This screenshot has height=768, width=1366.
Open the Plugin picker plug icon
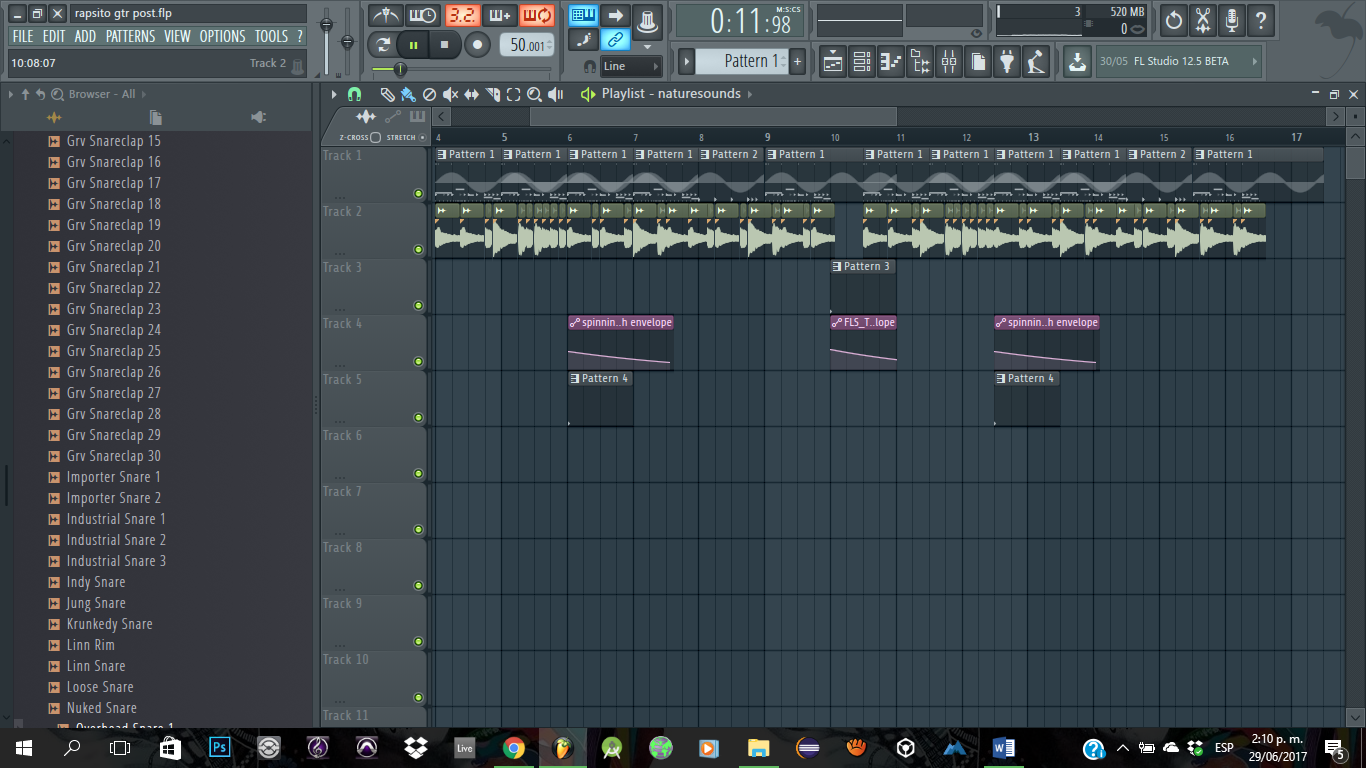[x=1007, y=61]
